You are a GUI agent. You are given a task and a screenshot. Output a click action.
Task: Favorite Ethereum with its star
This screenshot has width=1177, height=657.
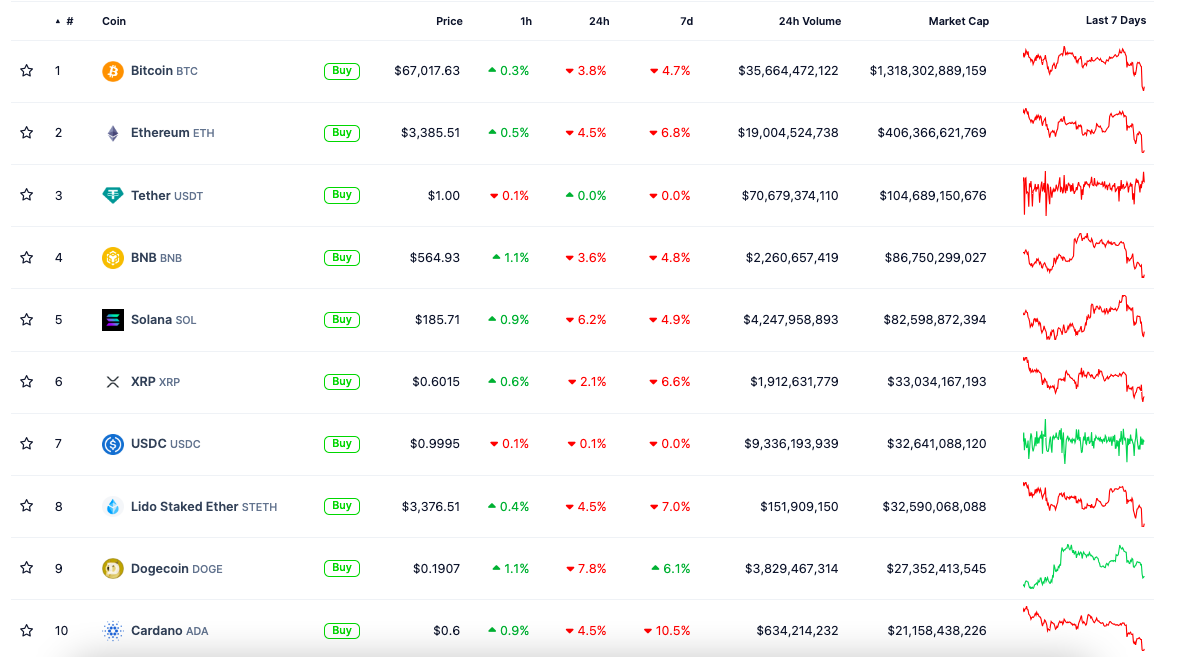pos(27,133)
